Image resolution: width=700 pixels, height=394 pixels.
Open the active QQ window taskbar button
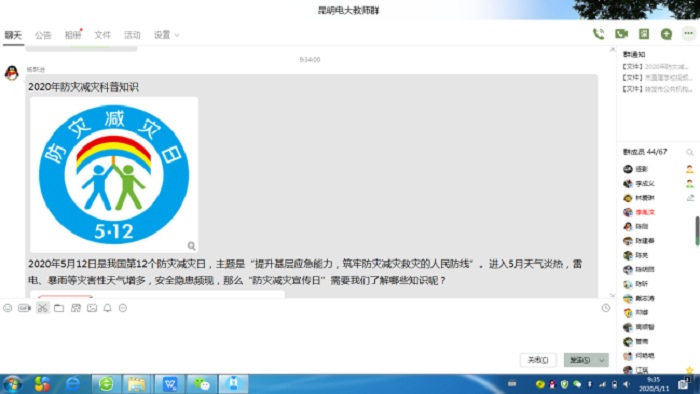point(233,384)
